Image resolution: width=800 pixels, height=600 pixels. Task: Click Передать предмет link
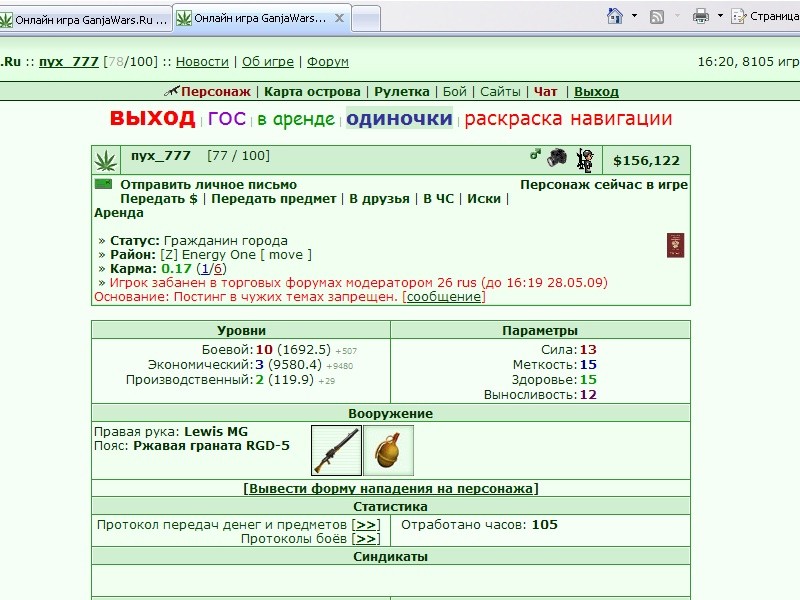click(x=273, y=199)
